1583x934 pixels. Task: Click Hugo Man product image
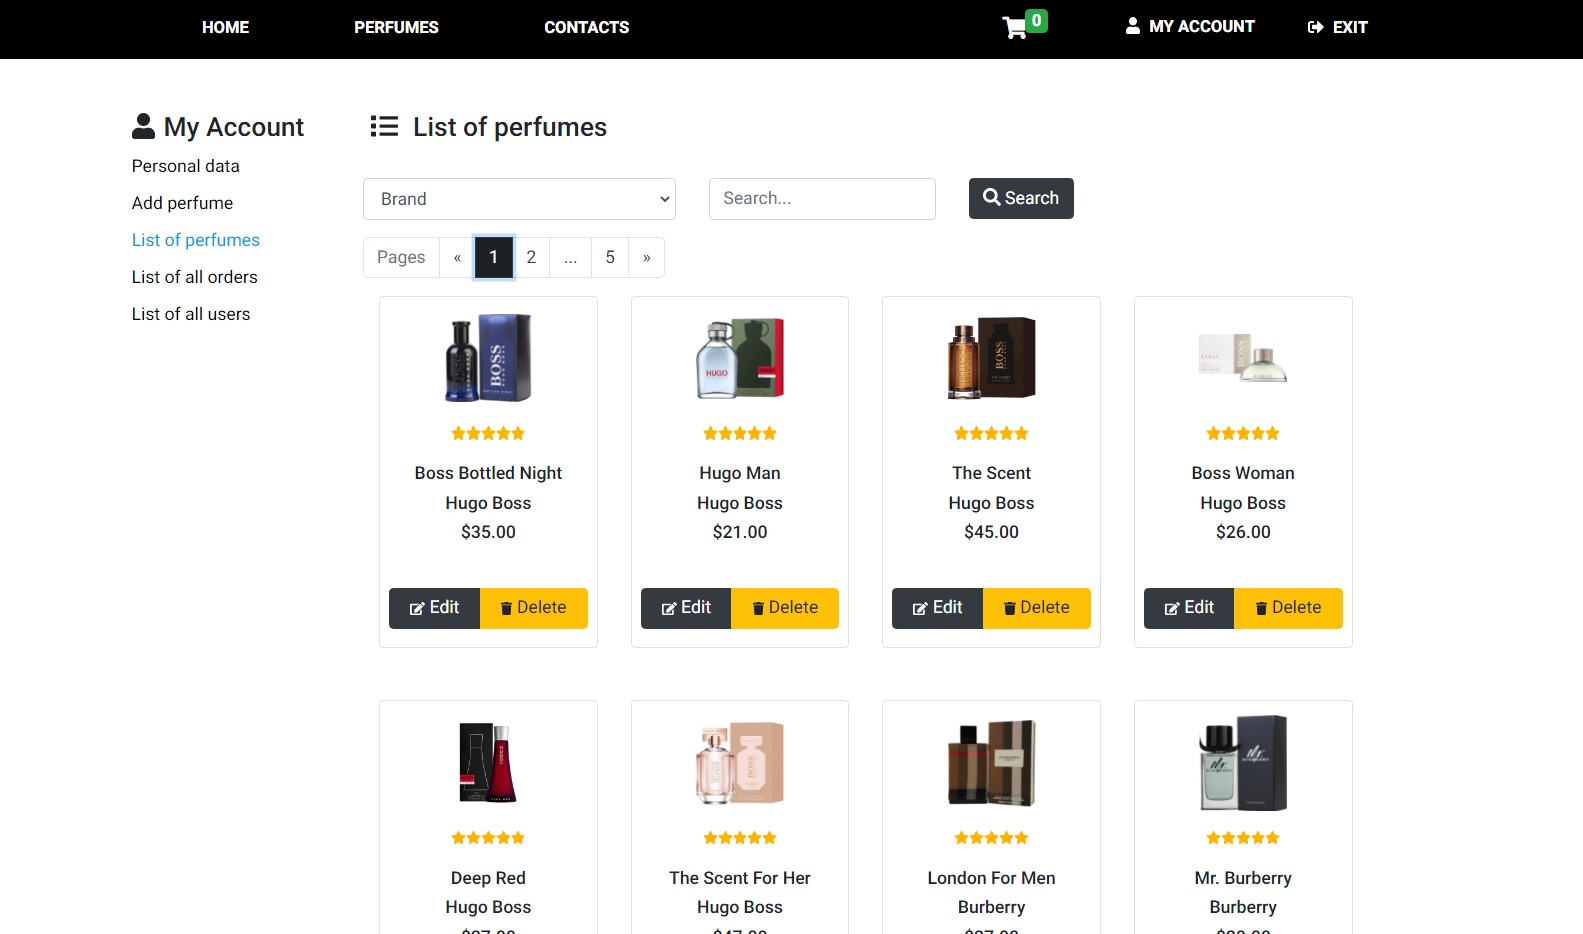(740, 358)
